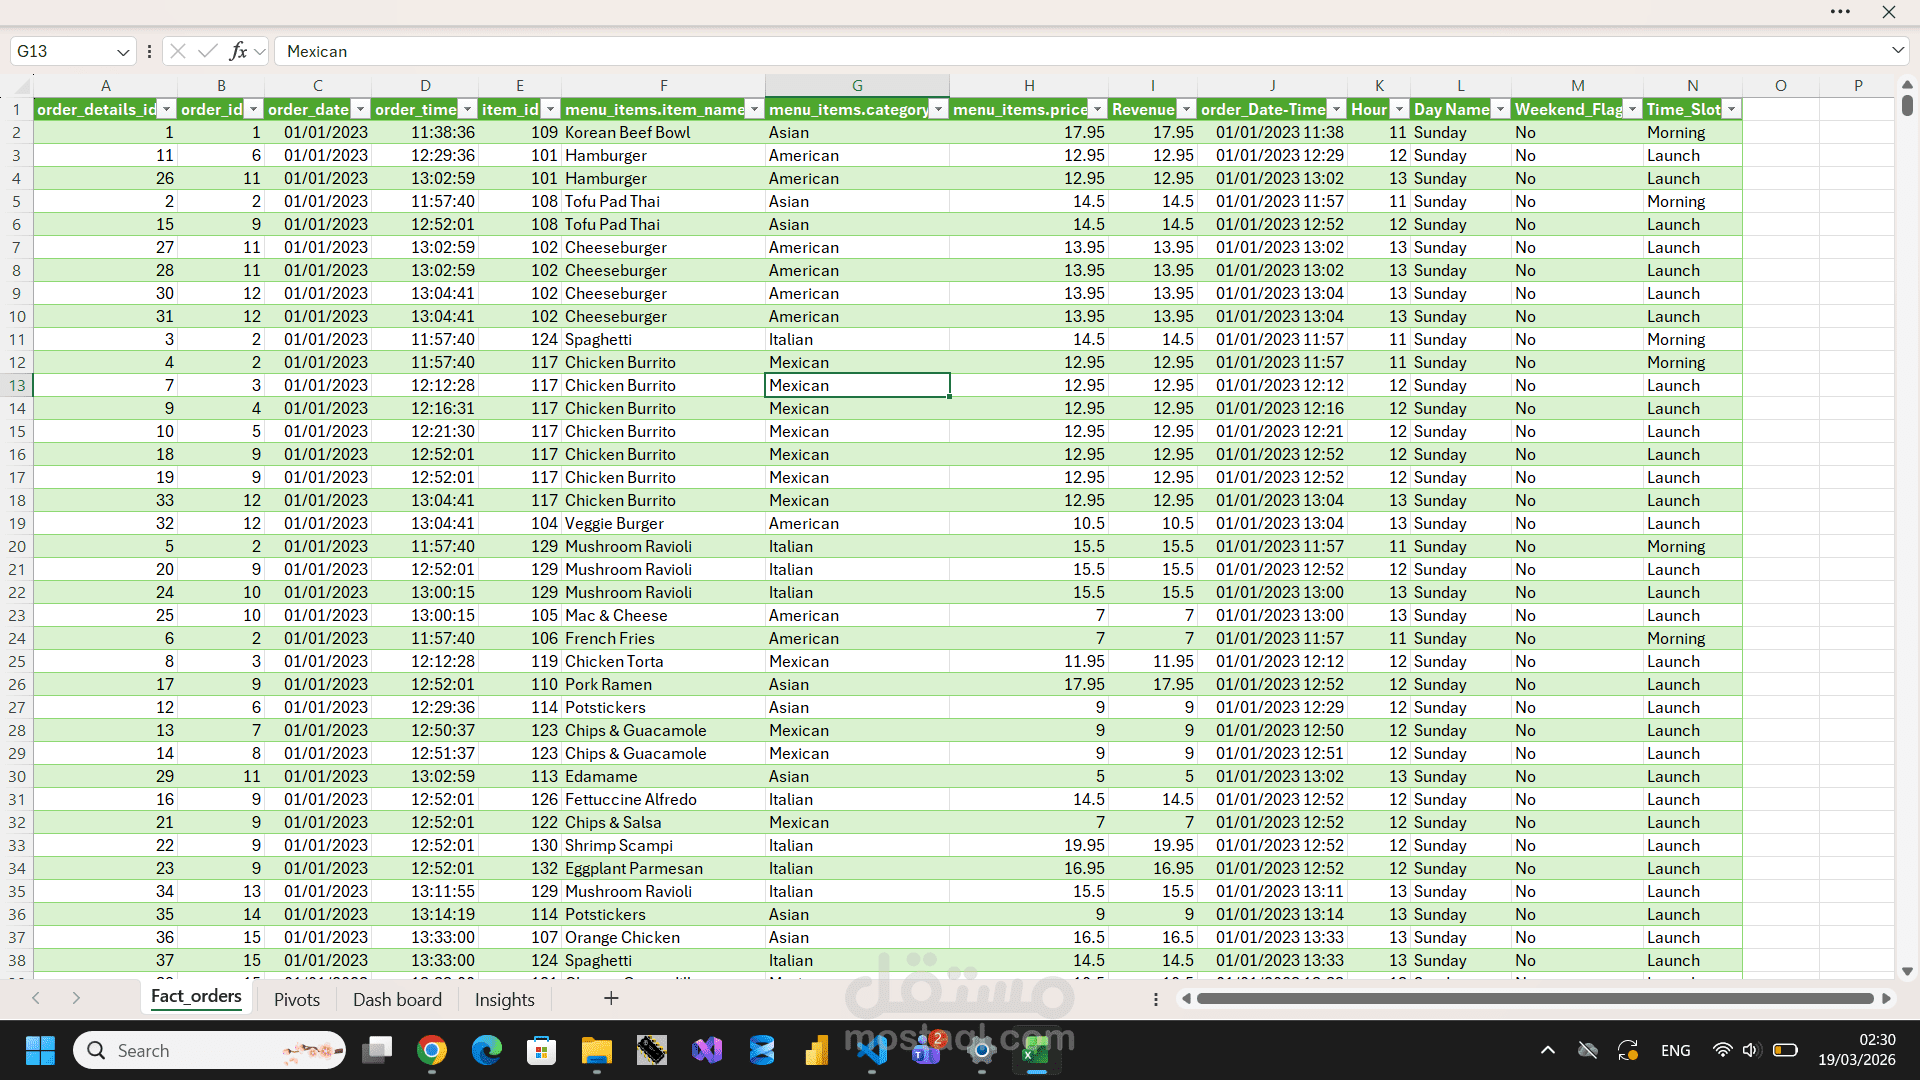Open filter dropdown for Revenue column

1186,109
